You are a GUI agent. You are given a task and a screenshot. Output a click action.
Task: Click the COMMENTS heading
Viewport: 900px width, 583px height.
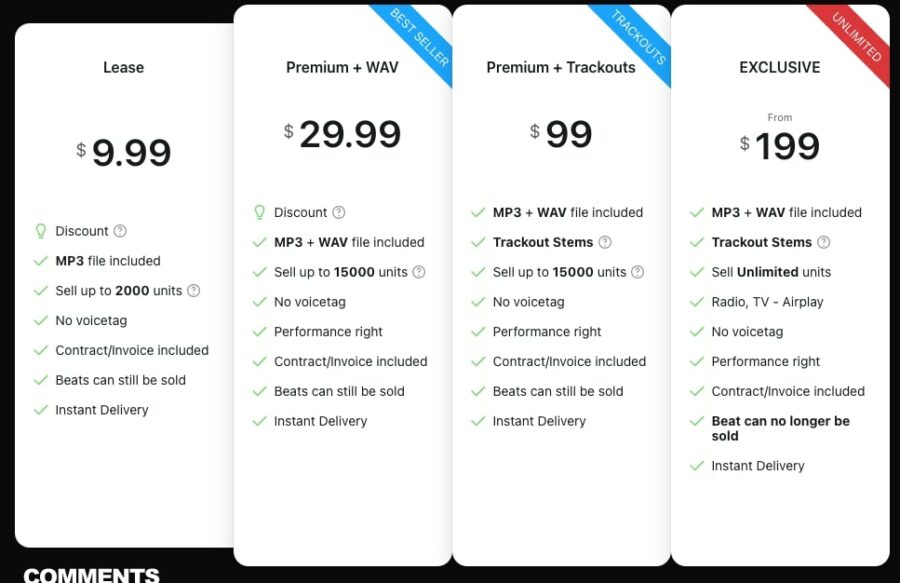pos(91,575)
